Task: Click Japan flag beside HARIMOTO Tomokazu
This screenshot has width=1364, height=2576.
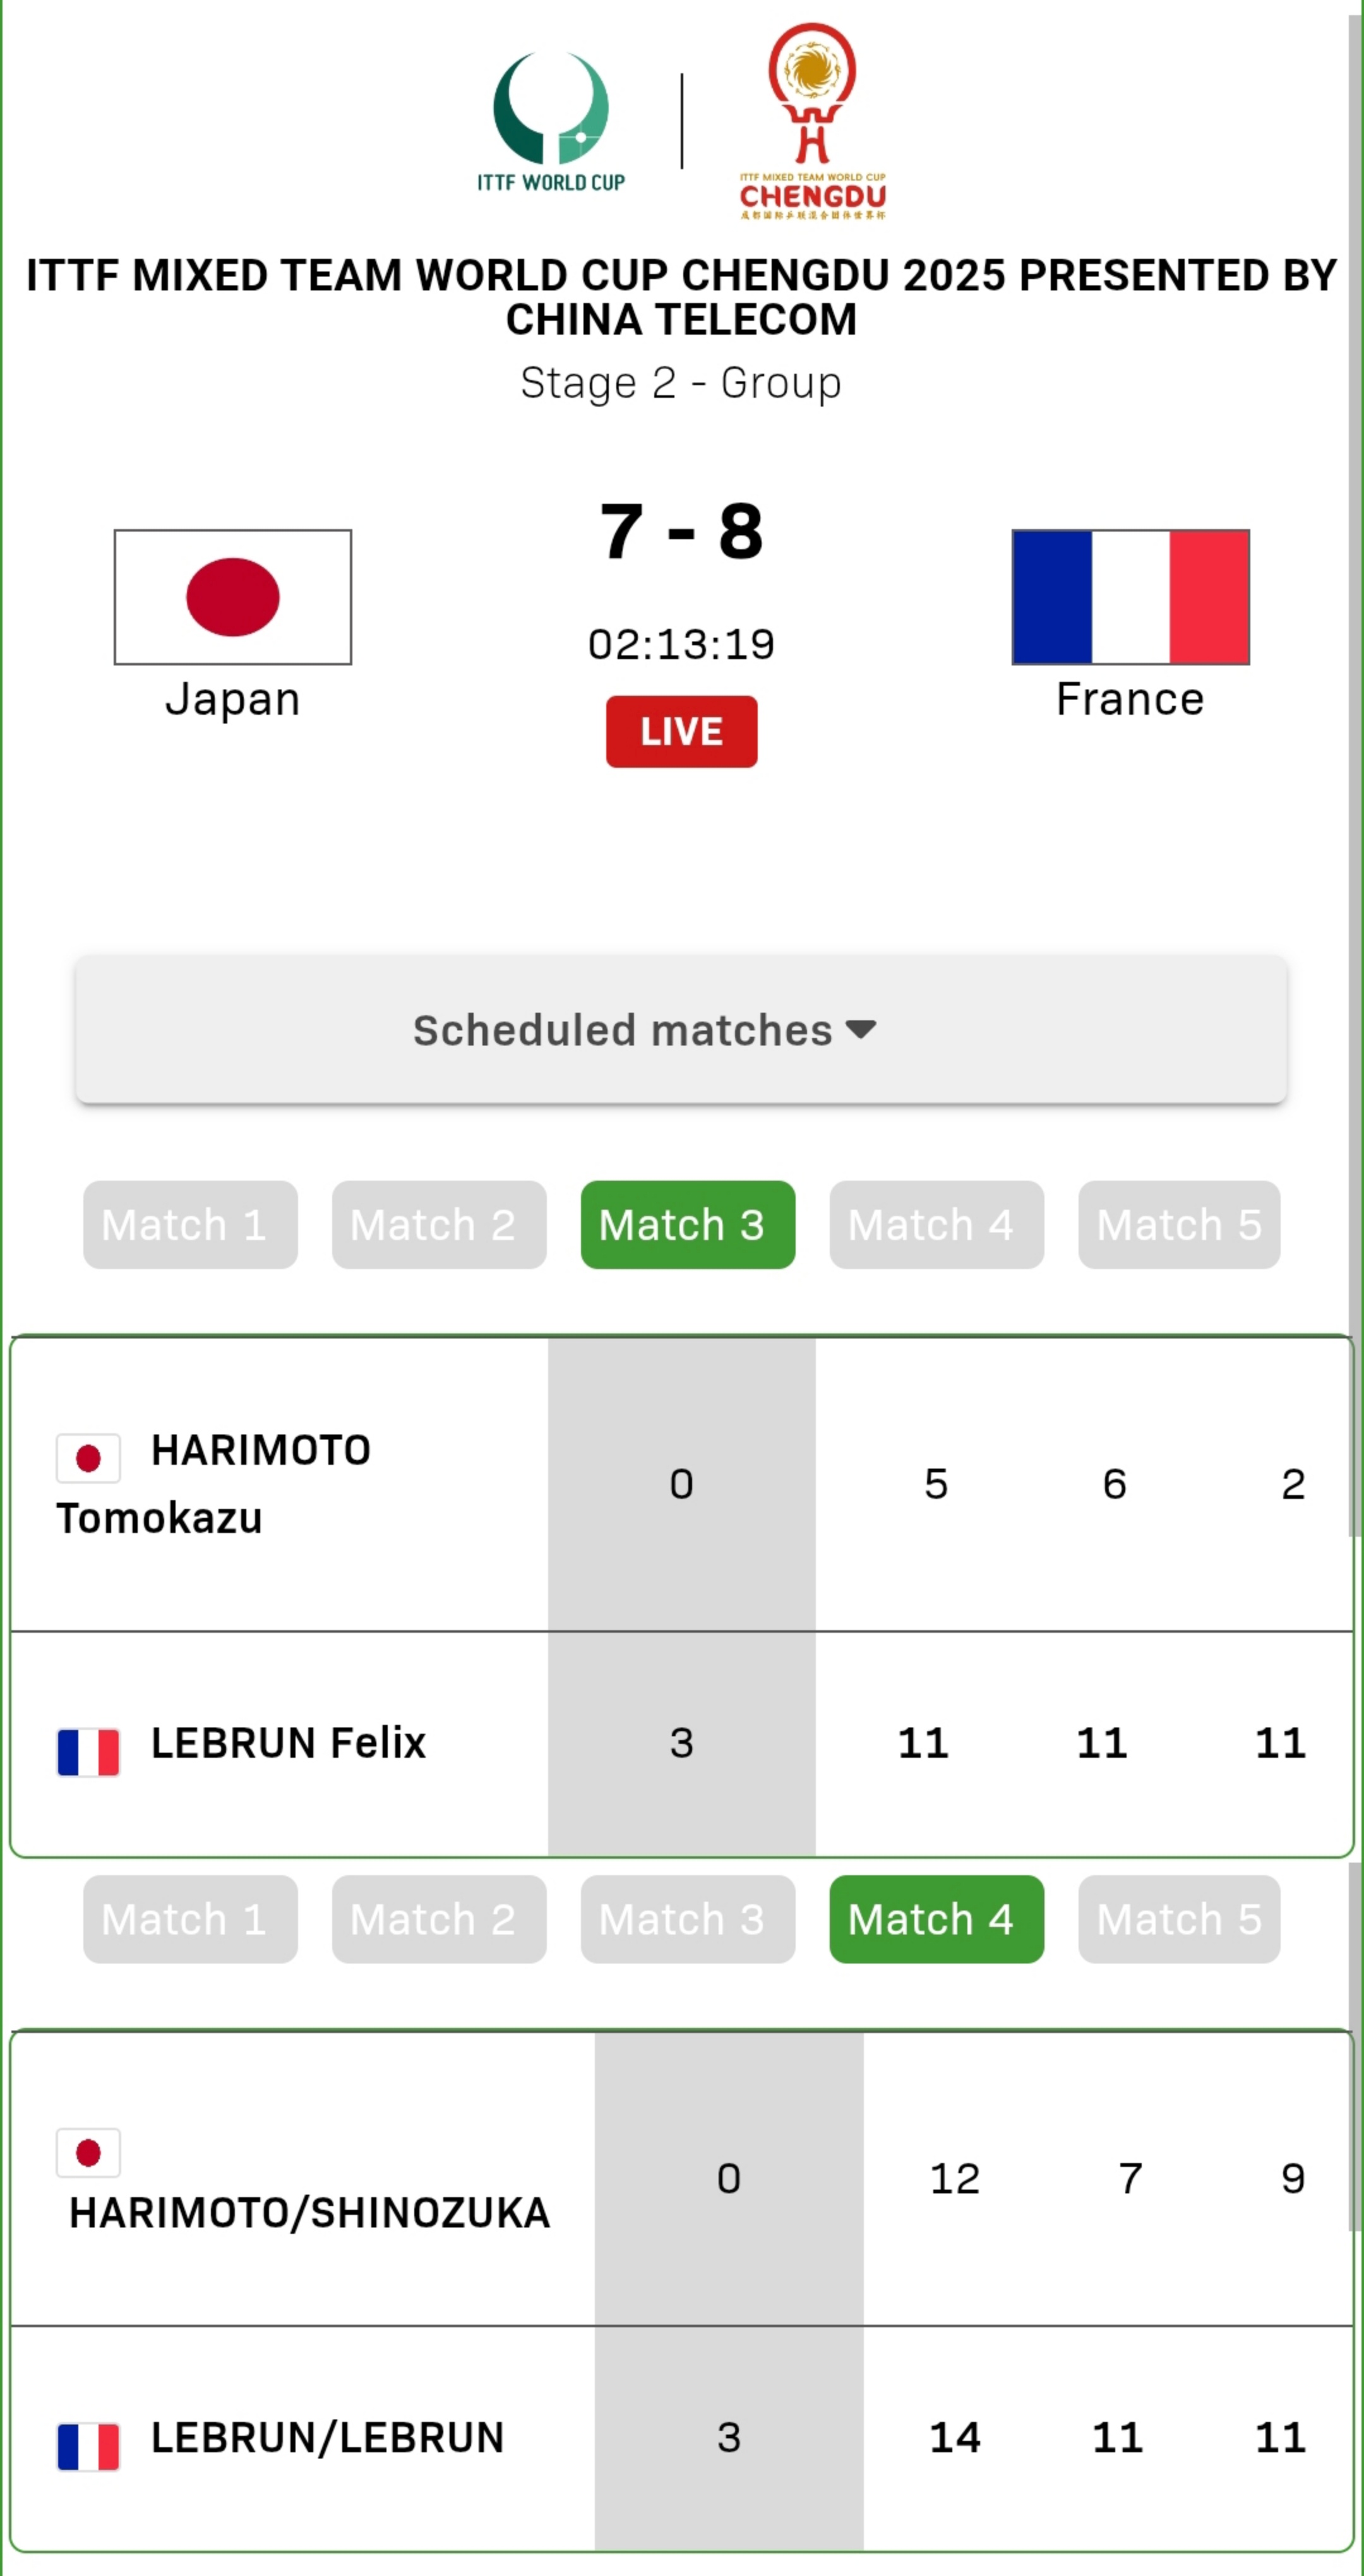Action: pyautogui.click(x=88, y=1458)
